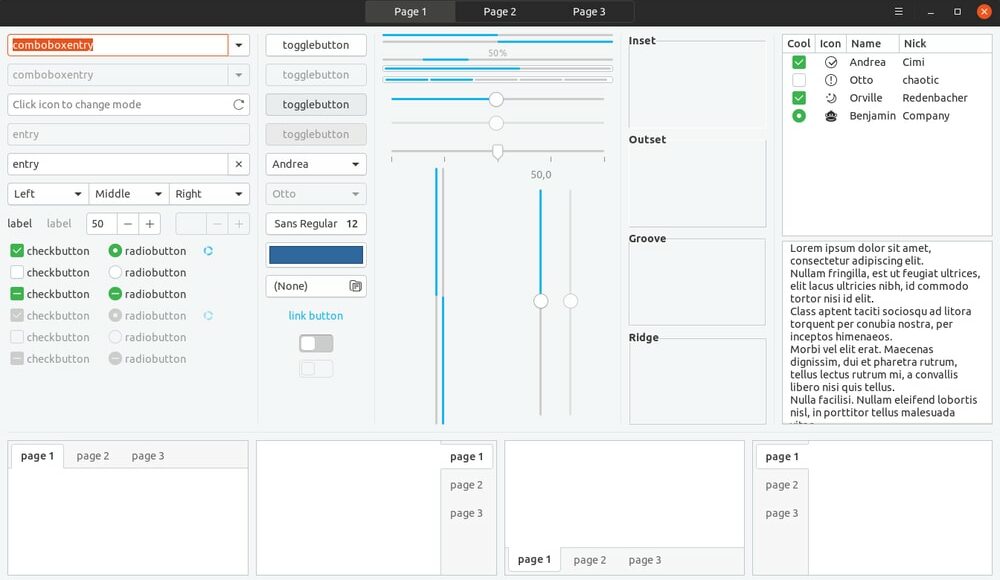1000x580 pixels.
Task: Click the blue link button
Action: tap(316, 316)
